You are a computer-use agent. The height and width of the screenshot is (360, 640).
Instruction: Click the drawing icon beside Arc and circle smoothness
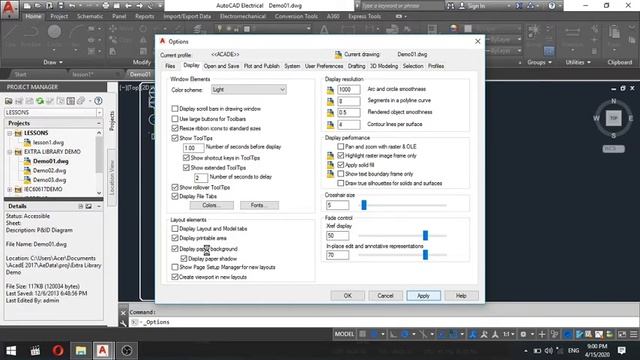[330, 90]
